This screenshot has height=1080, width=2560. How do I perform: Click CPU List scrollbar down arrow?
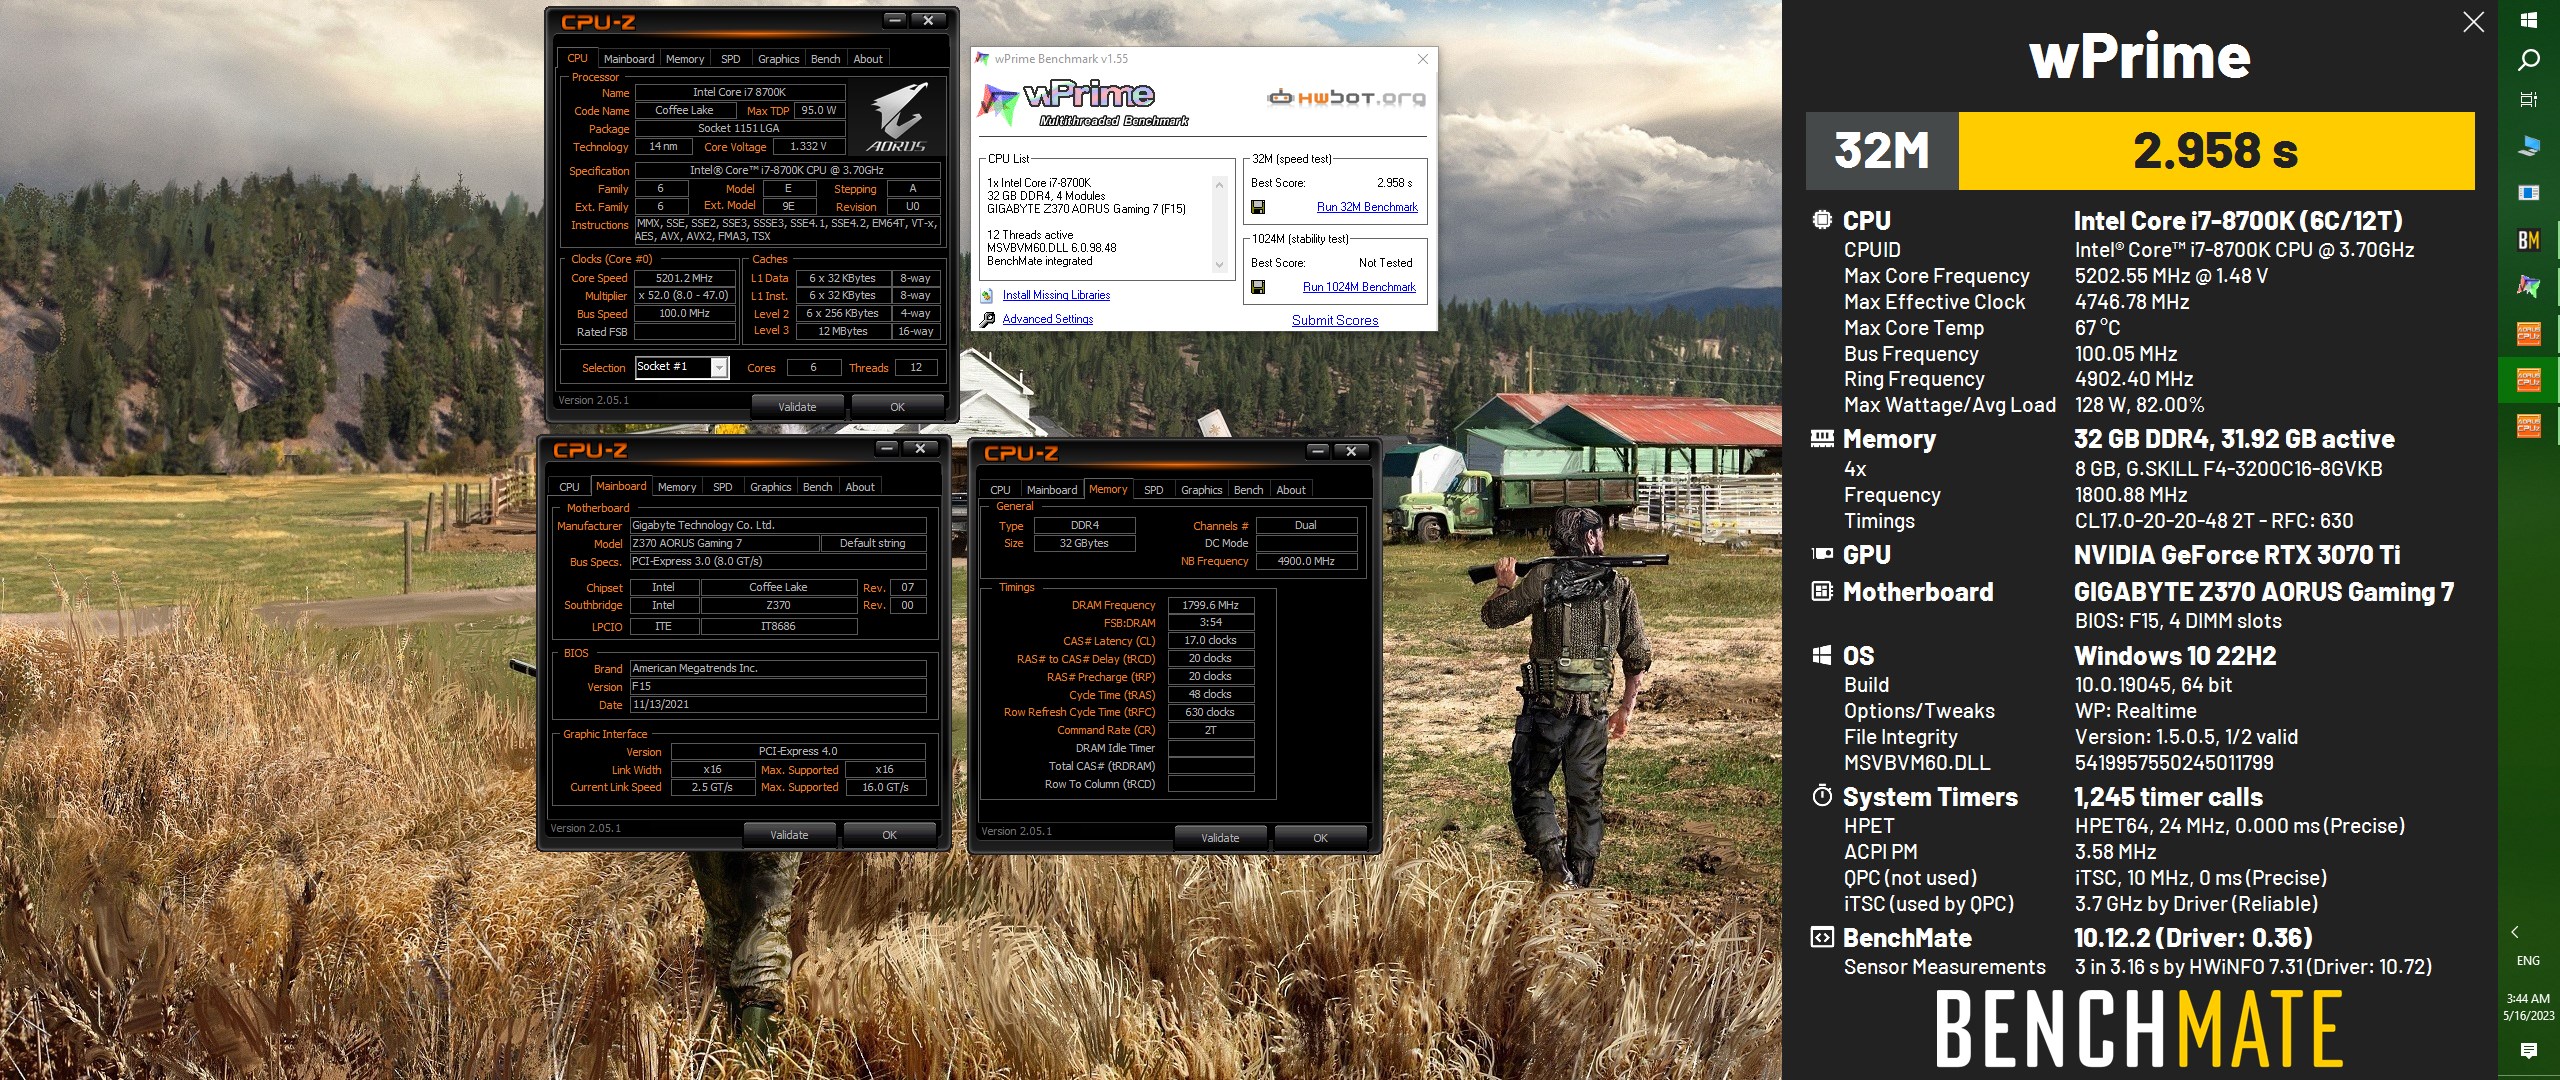(x=1219, y=265)
